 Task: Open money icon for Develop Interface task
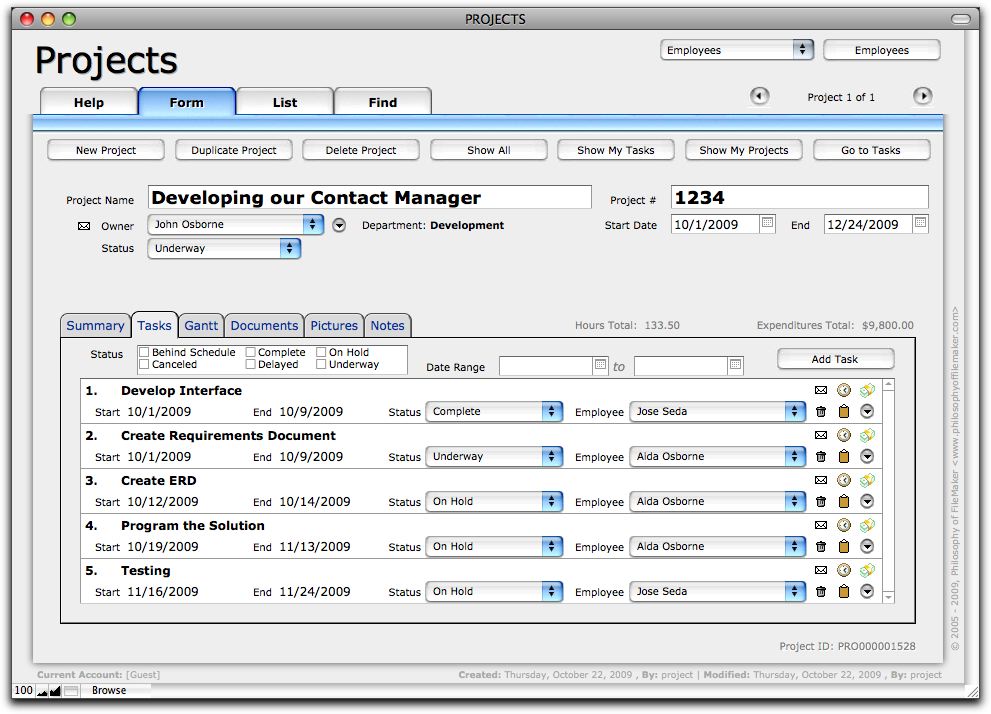[867, 390]
